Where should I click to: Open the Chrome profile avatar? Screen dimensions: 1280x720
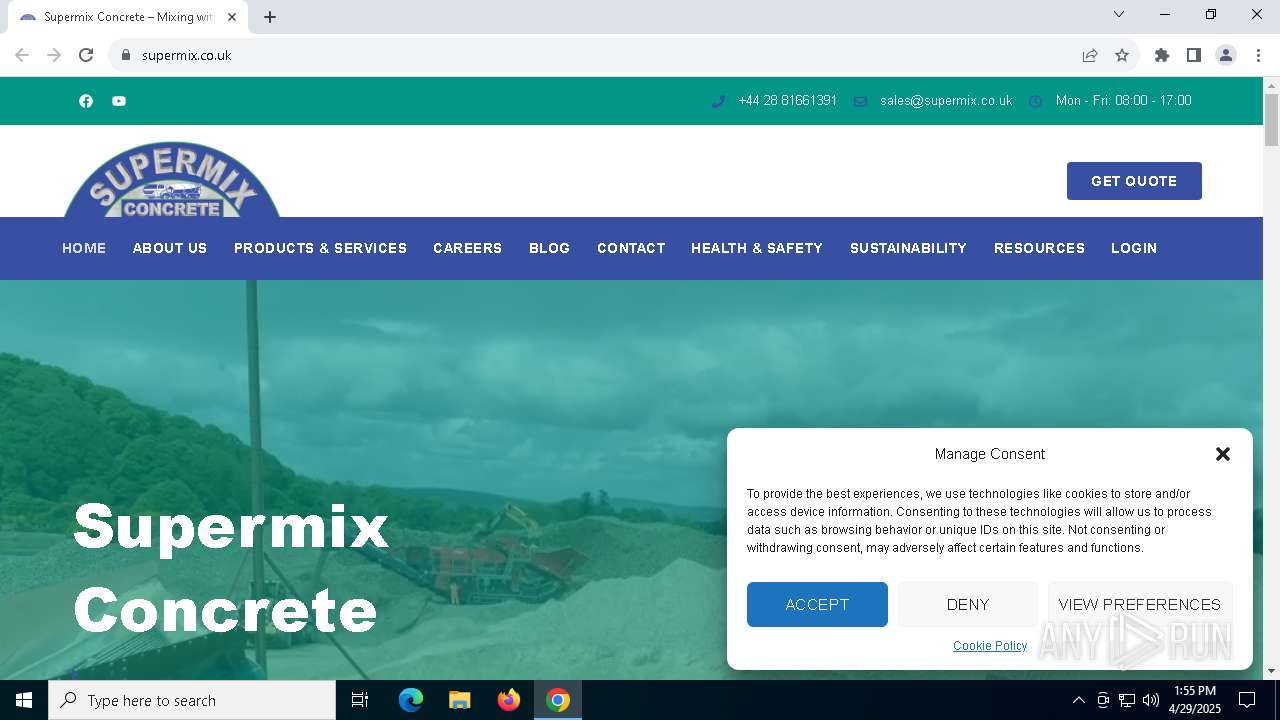[1226, 55]
